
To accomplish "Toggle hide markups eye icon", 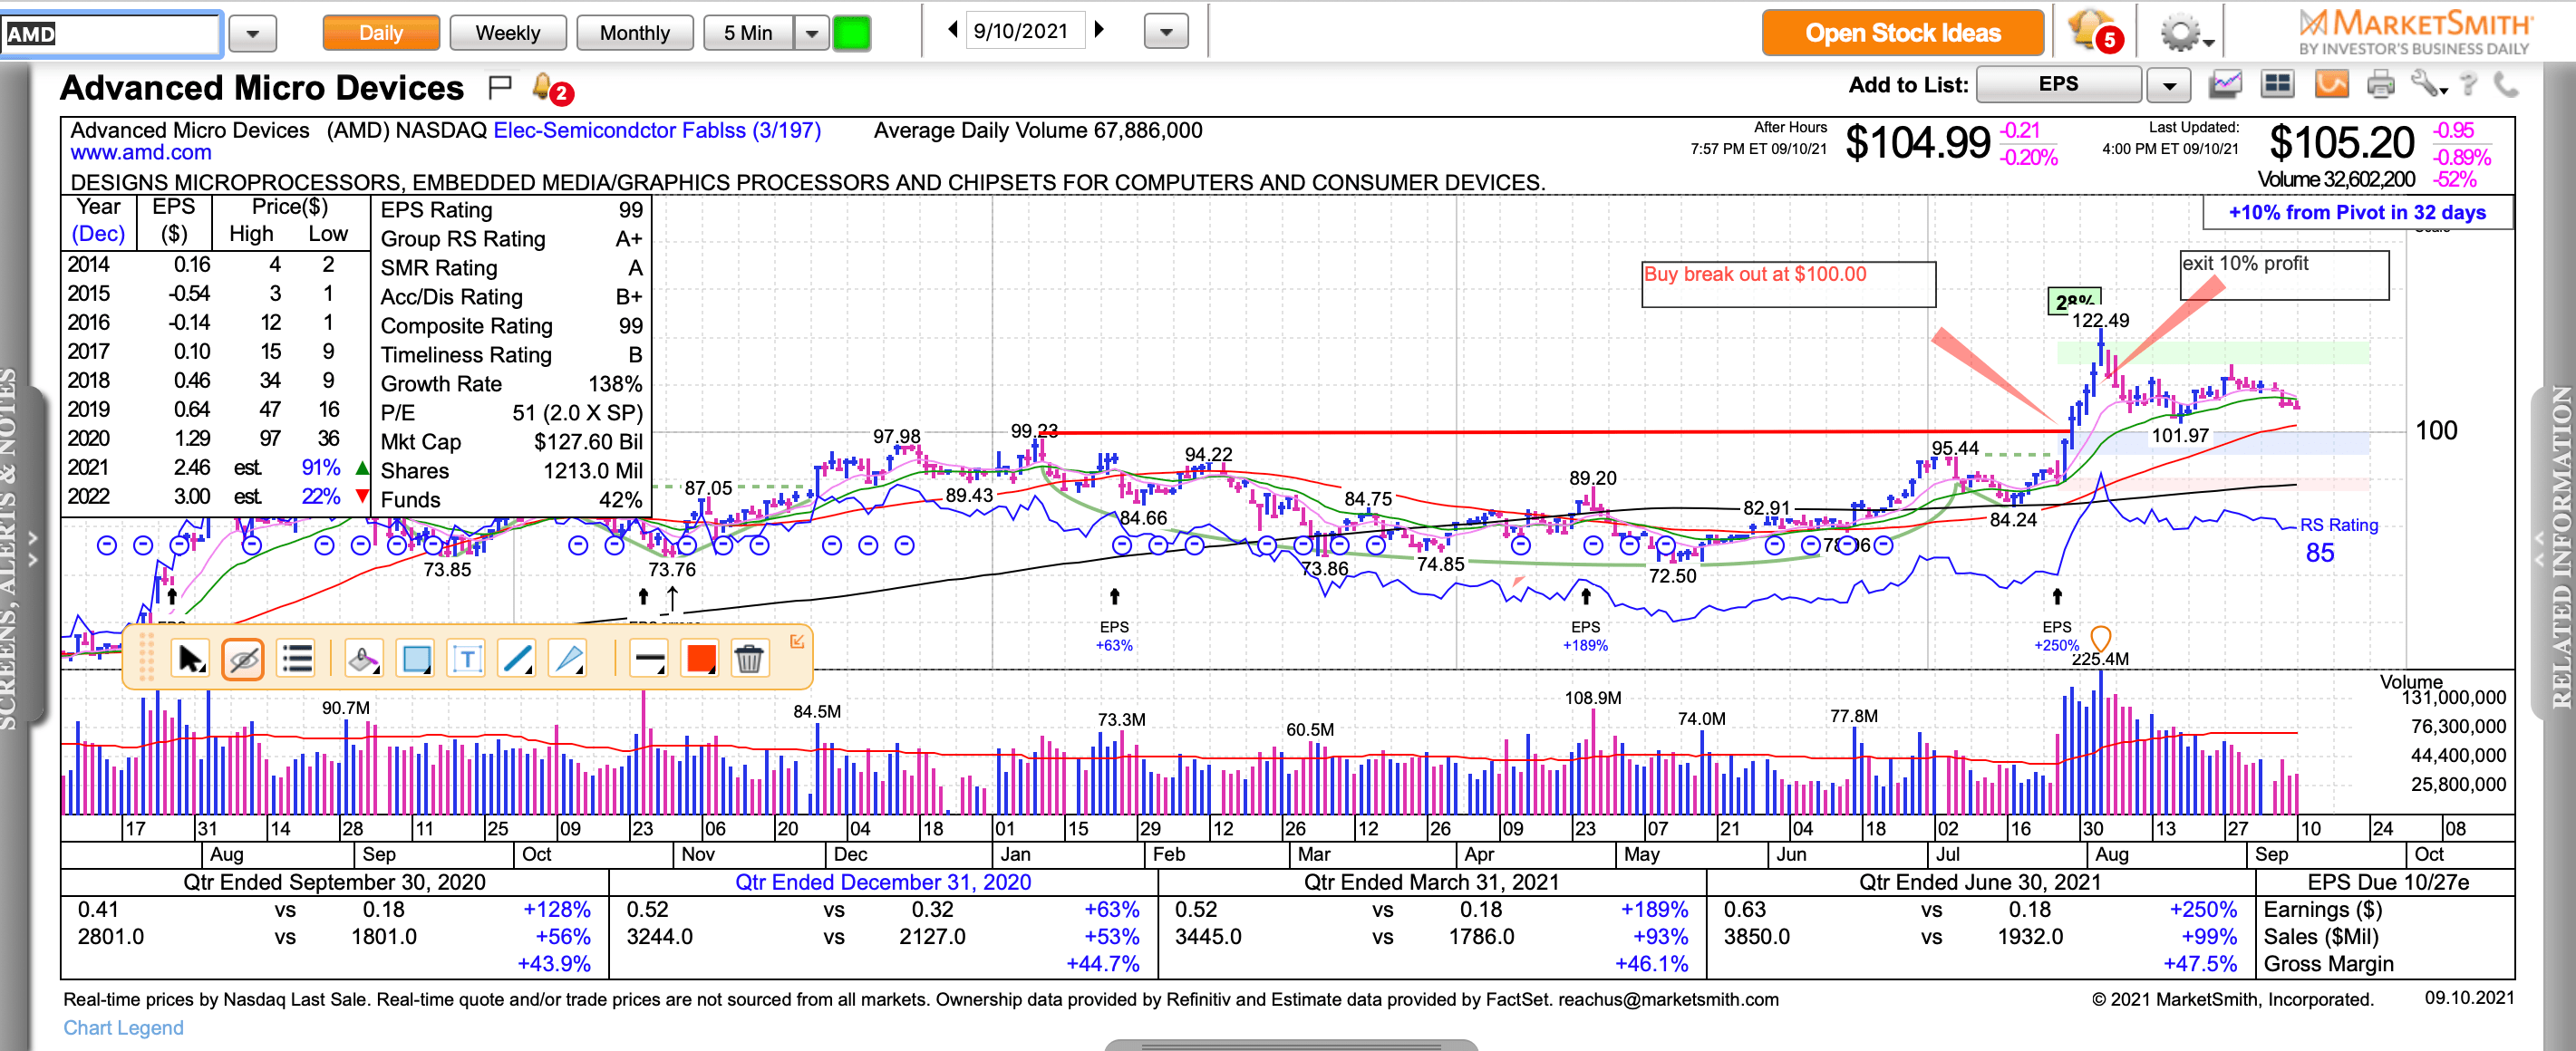I will coord(243,659).
